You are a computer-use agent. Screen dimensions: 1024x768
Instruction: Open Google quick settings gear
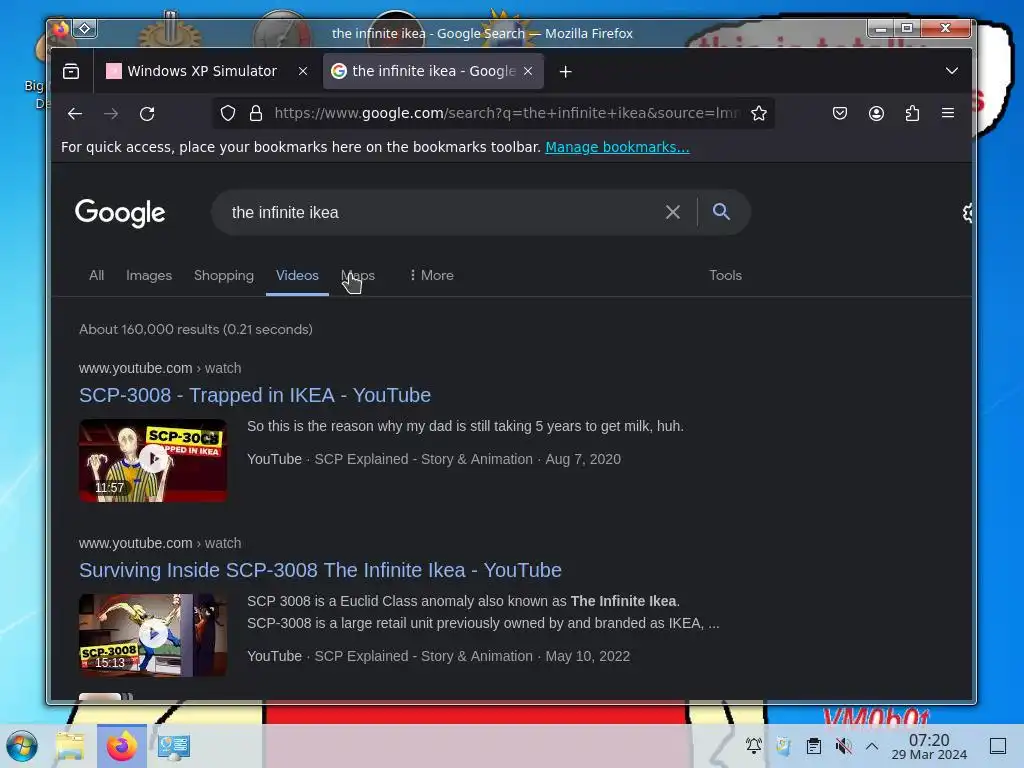point(967,212)
